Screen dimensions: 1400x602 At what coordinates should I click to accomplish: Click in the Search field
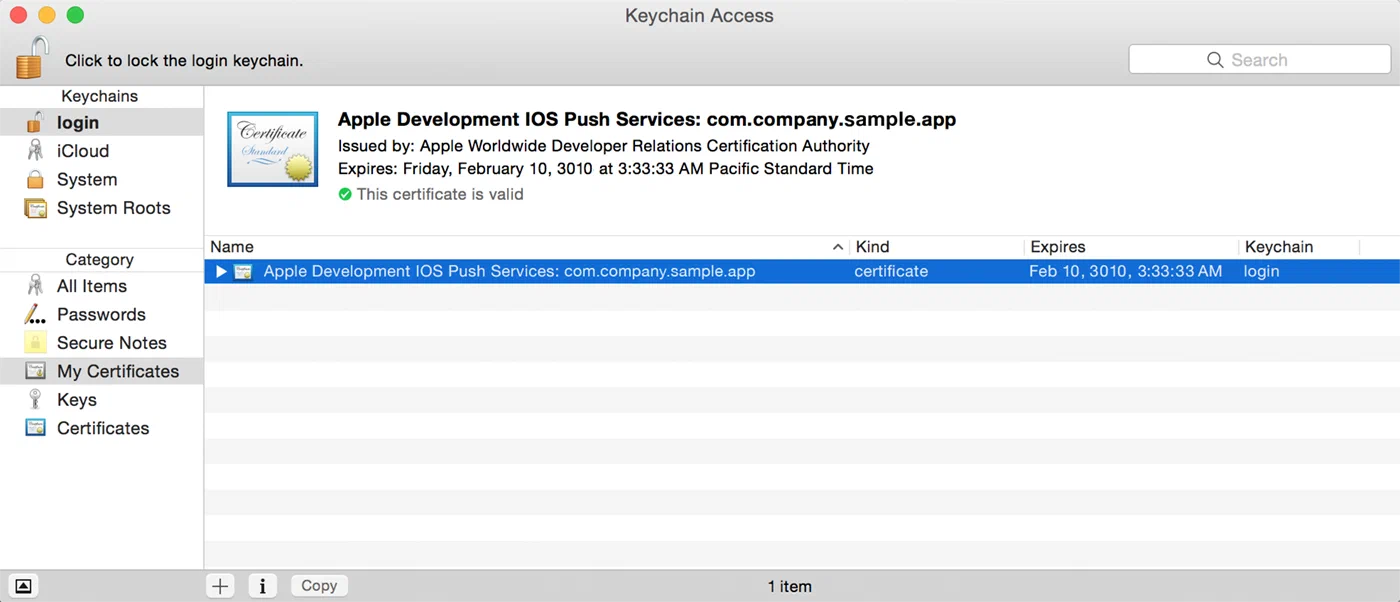[1258, 60]
